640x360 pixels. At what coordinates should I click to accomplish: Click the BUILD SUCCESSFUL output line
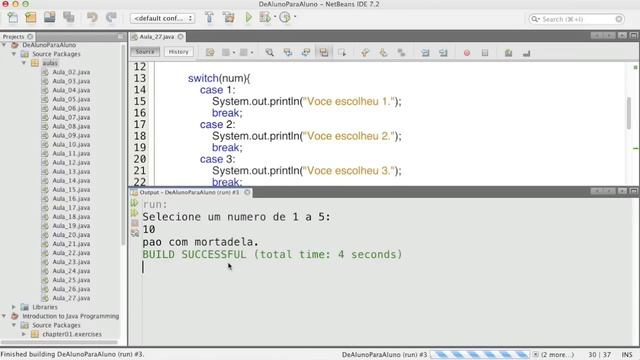point(272,254)
